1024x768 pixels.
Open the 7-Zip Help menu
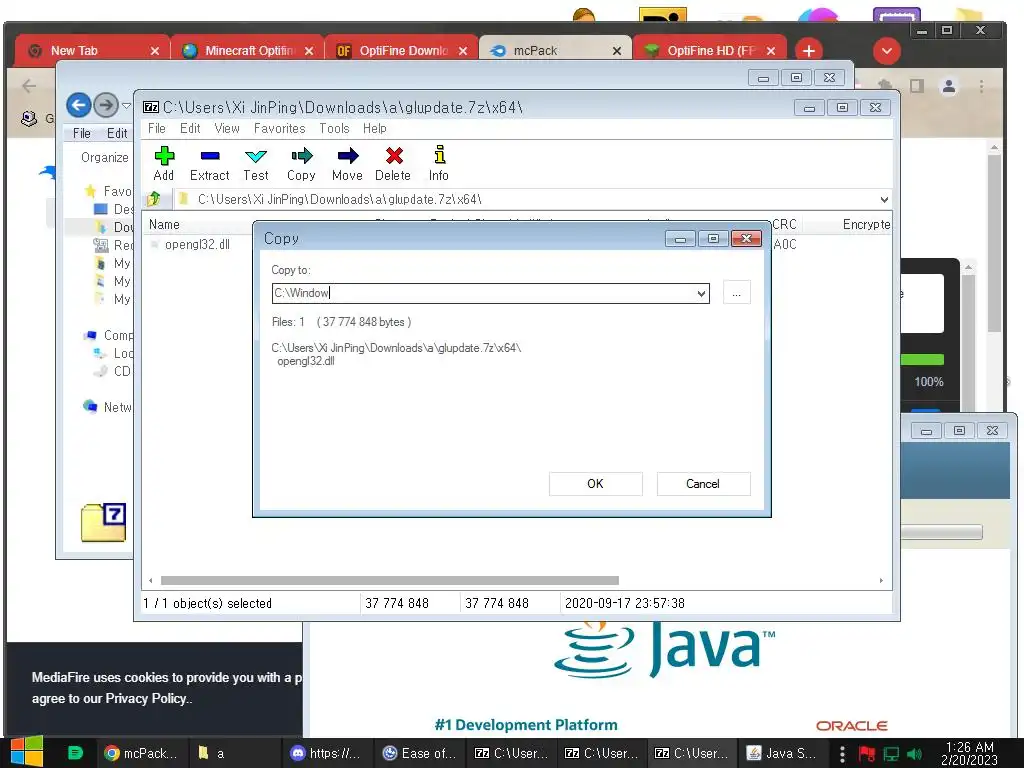tap(375, 128)
